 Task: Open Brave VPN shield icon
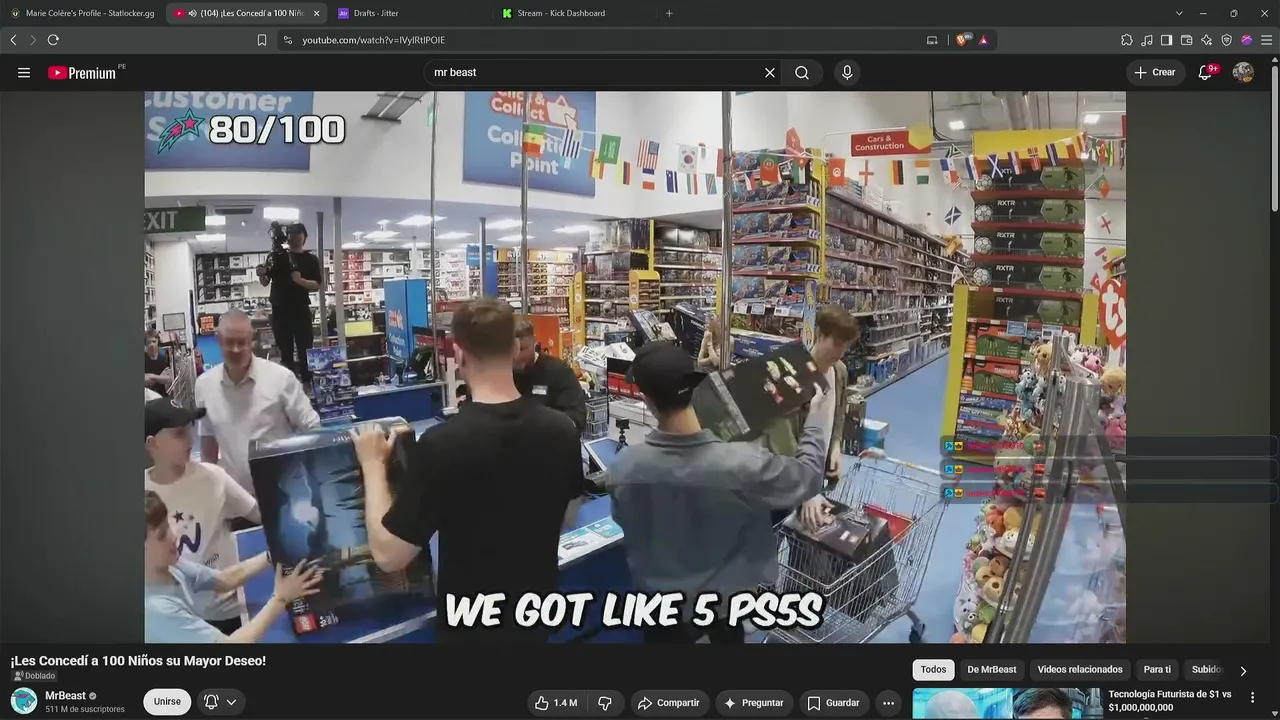(1227, 40)
